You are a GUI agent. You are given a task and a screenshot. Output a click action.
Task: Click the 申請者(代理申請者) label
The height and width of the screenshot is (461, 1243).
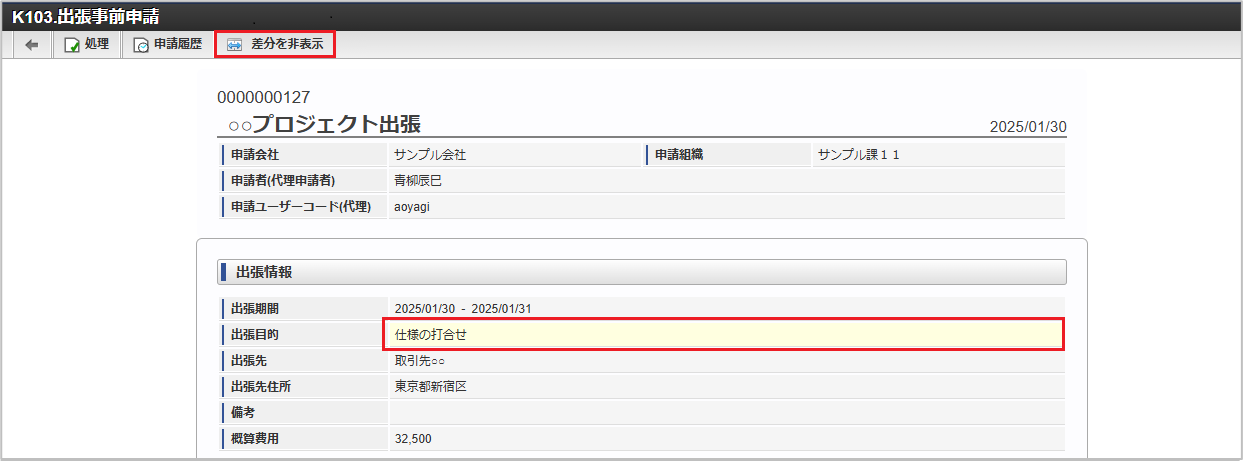(283, 181)
